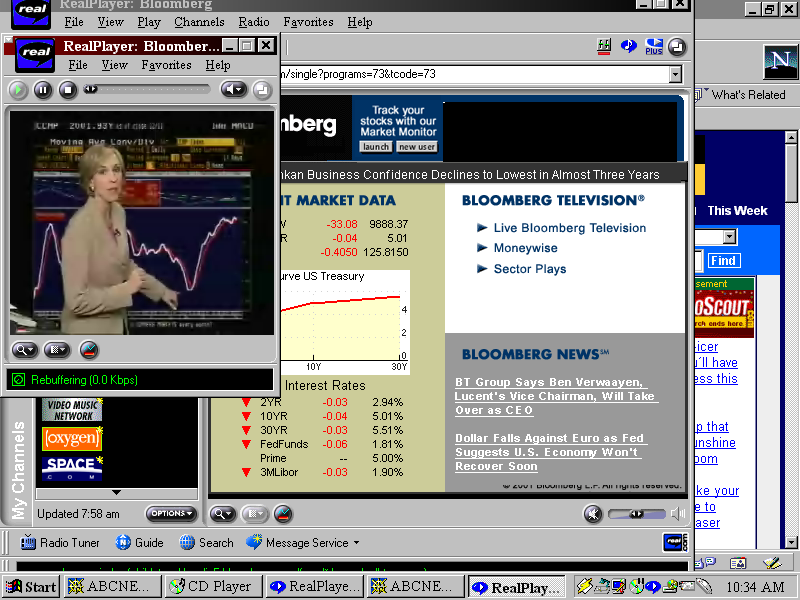Open the Options dropdown in My Channels
Viewport: 800px width, 600px height.
click(x=171, y=514)
